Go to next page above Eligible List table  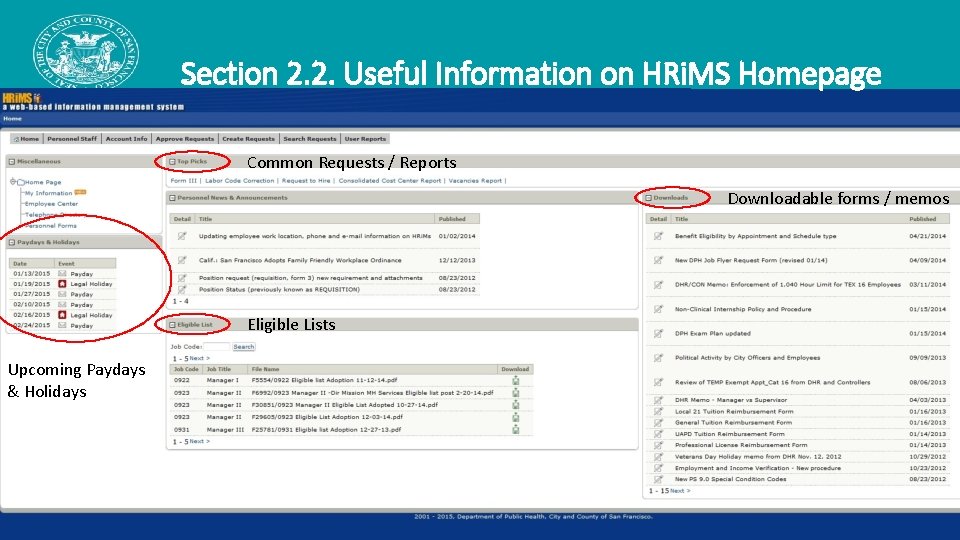click(x=199, y=358)
